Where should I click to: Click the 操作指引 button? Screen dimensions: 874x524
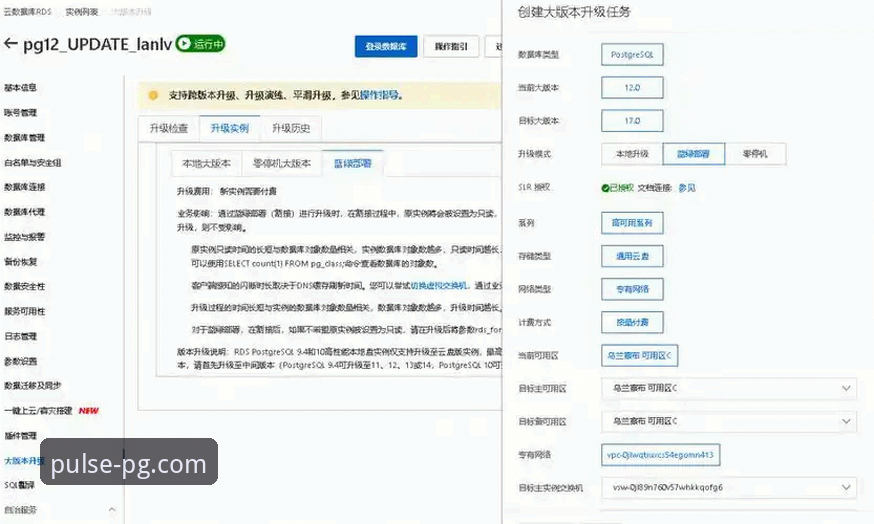click(451, 46)
